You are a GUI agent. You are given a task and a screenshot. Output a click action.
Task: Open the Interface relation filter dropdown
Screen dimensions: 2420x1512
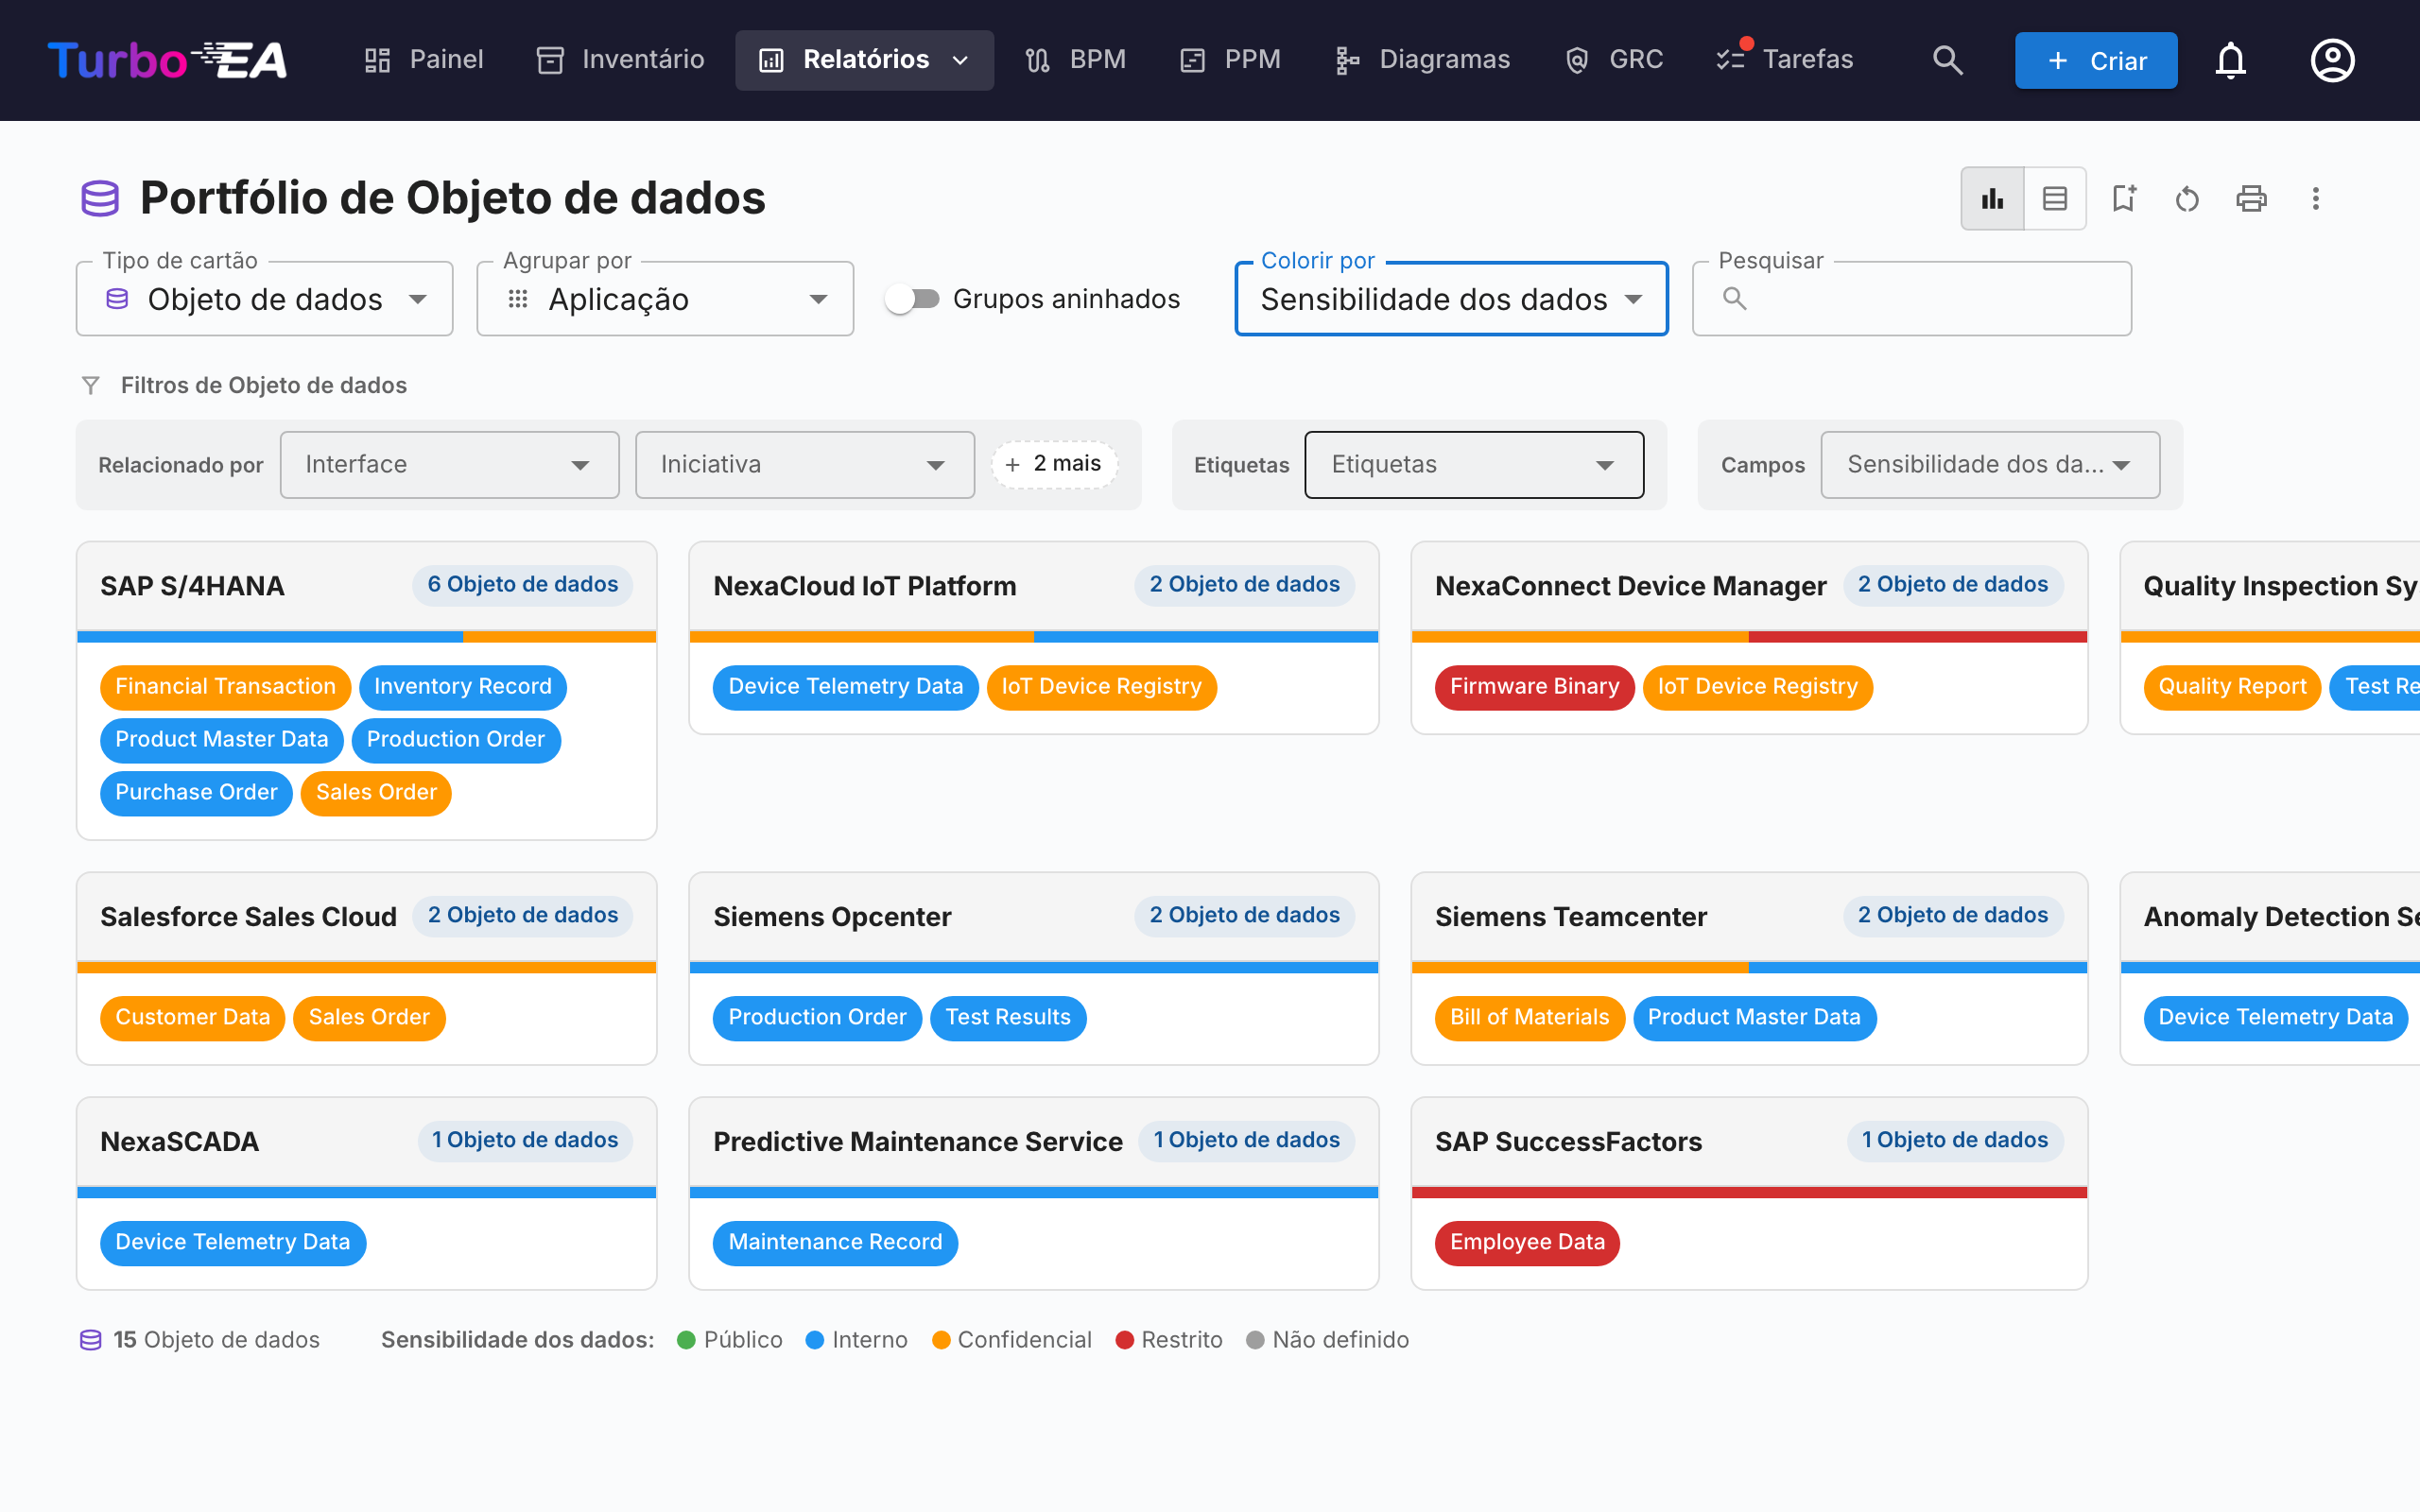pos(450,464)
